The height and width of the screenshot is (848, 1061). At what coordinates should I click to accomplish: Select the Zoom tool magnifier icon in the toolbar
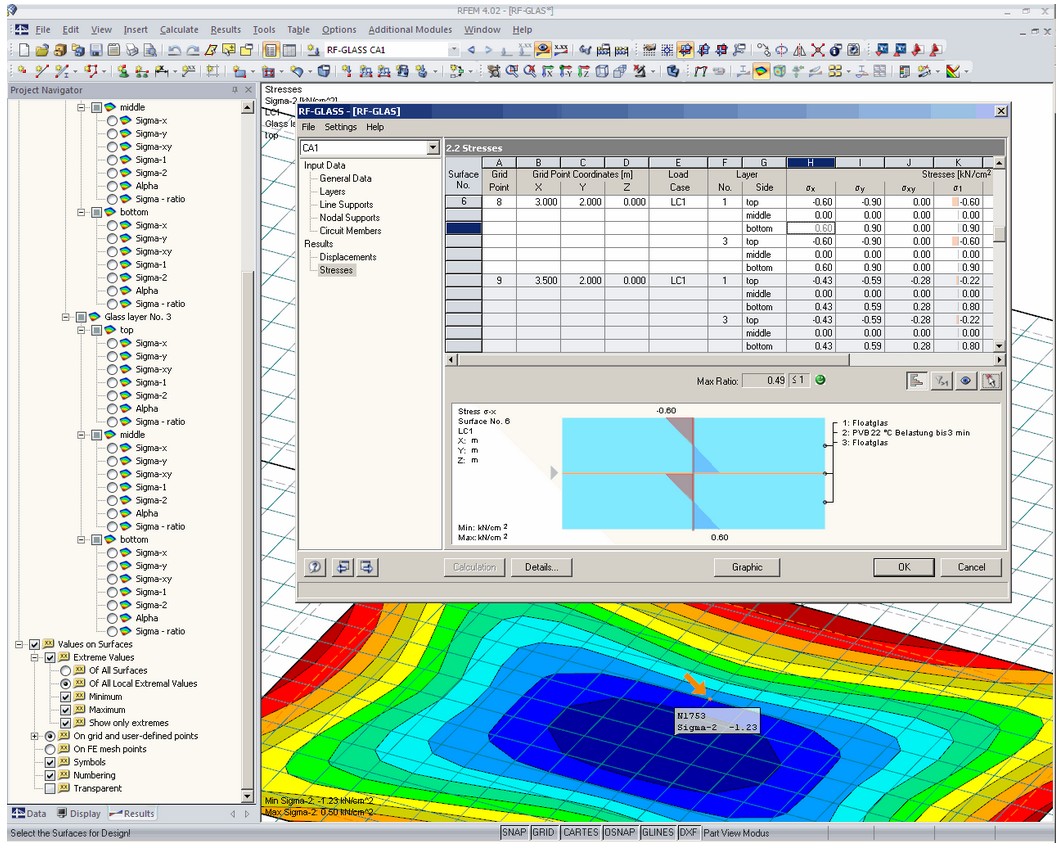(x=512, y=70)
